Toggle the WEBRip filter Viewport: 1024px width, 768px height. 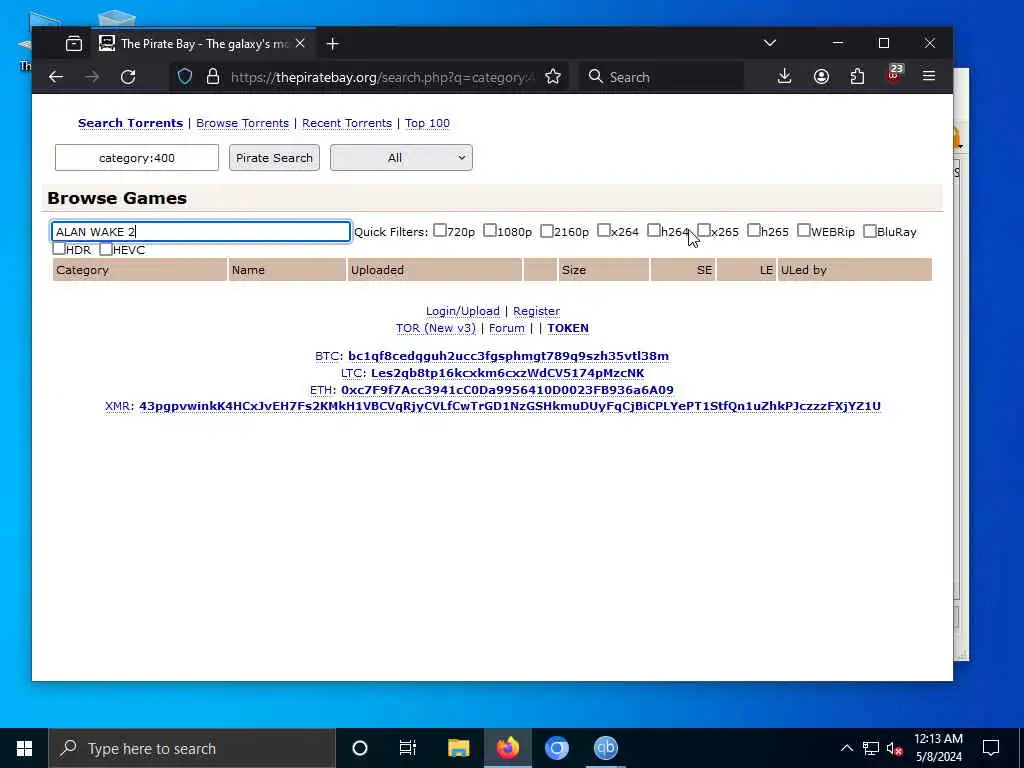coord(804,231)
